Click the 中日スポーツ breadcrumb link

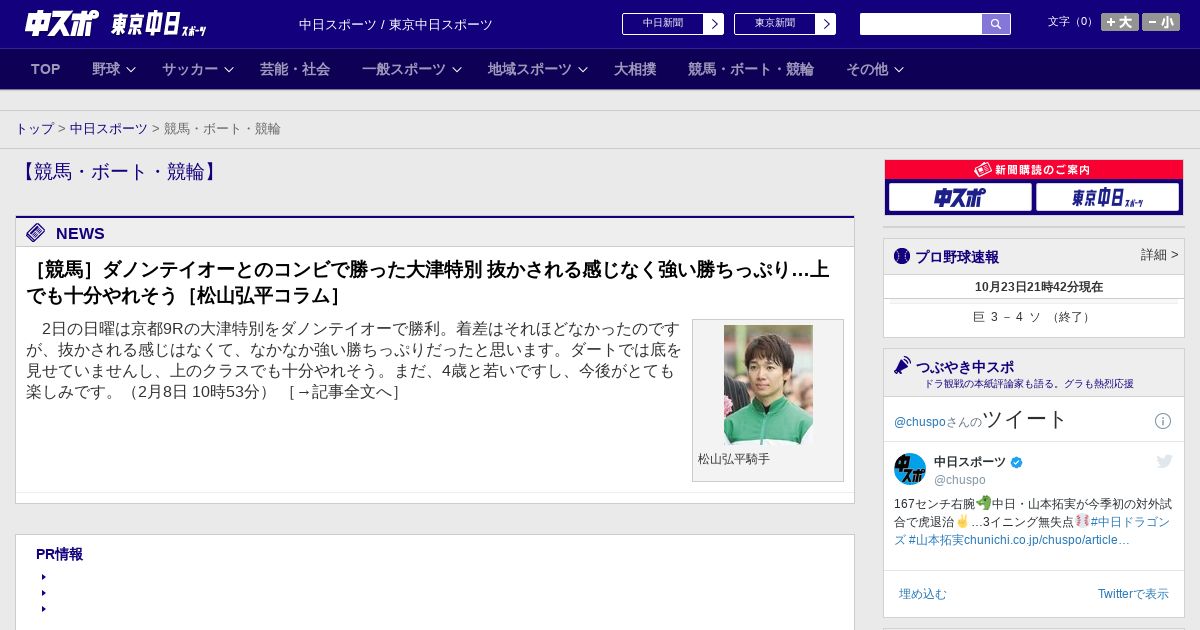[109, 129]
